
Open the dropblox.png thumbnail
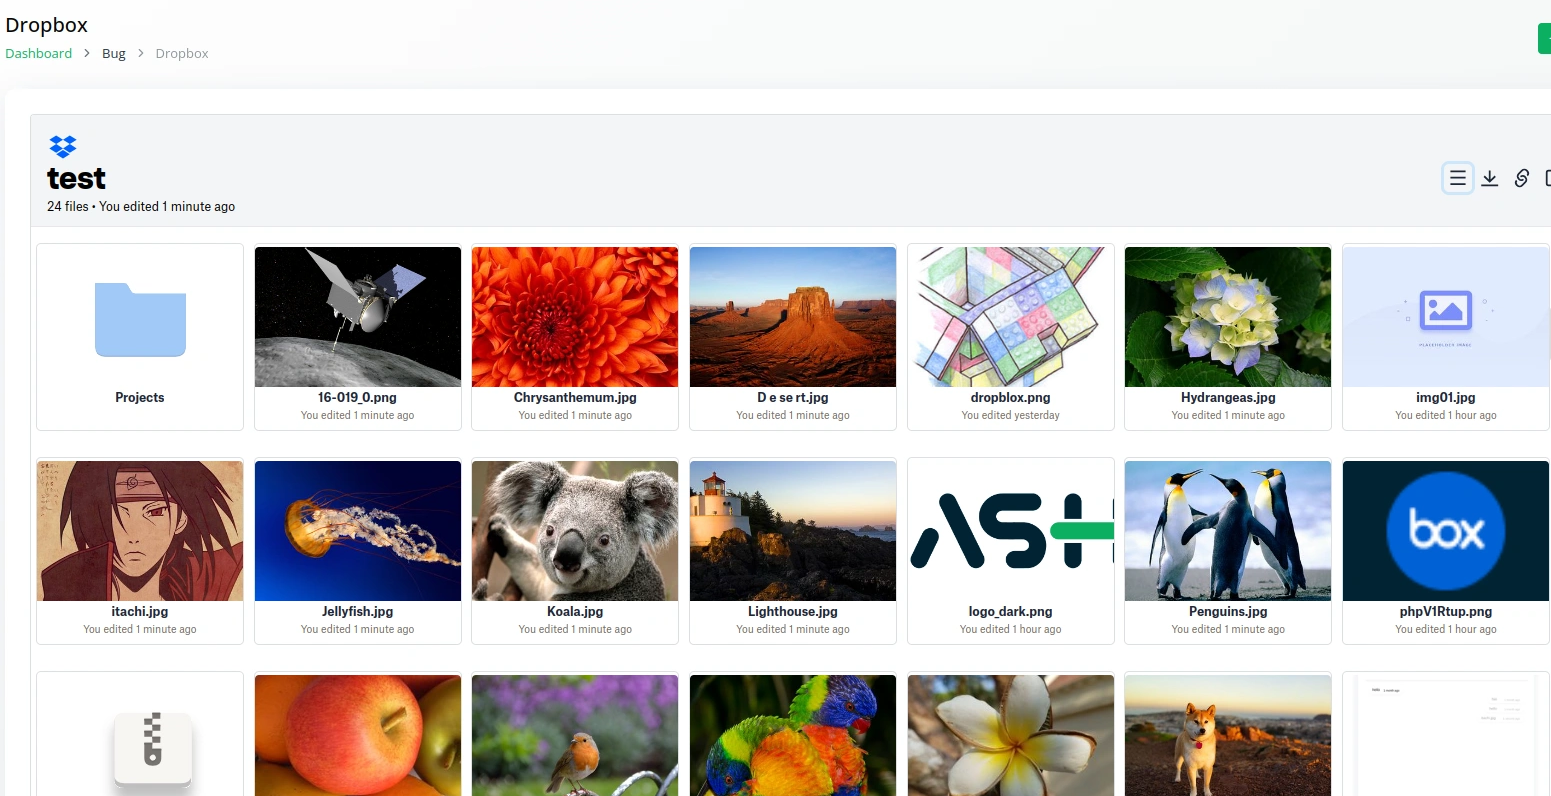click(1011, 317)
